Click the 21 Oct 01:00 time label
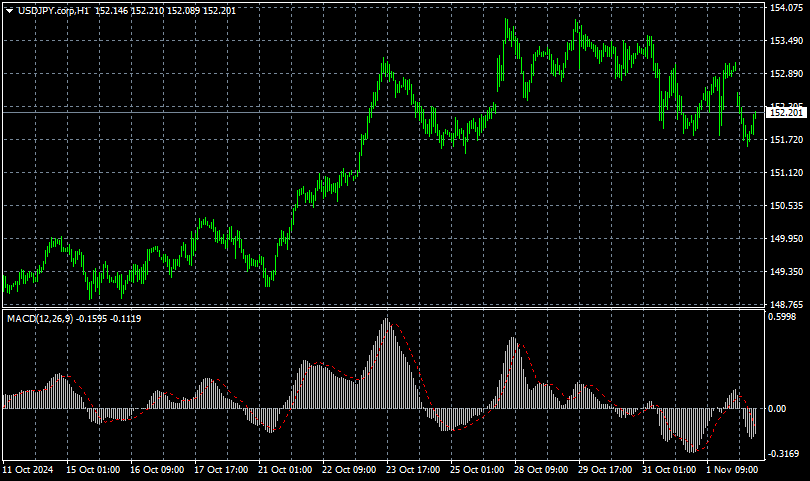The width and height of the screenshot is (810, 481). click(x=285, y=470)
